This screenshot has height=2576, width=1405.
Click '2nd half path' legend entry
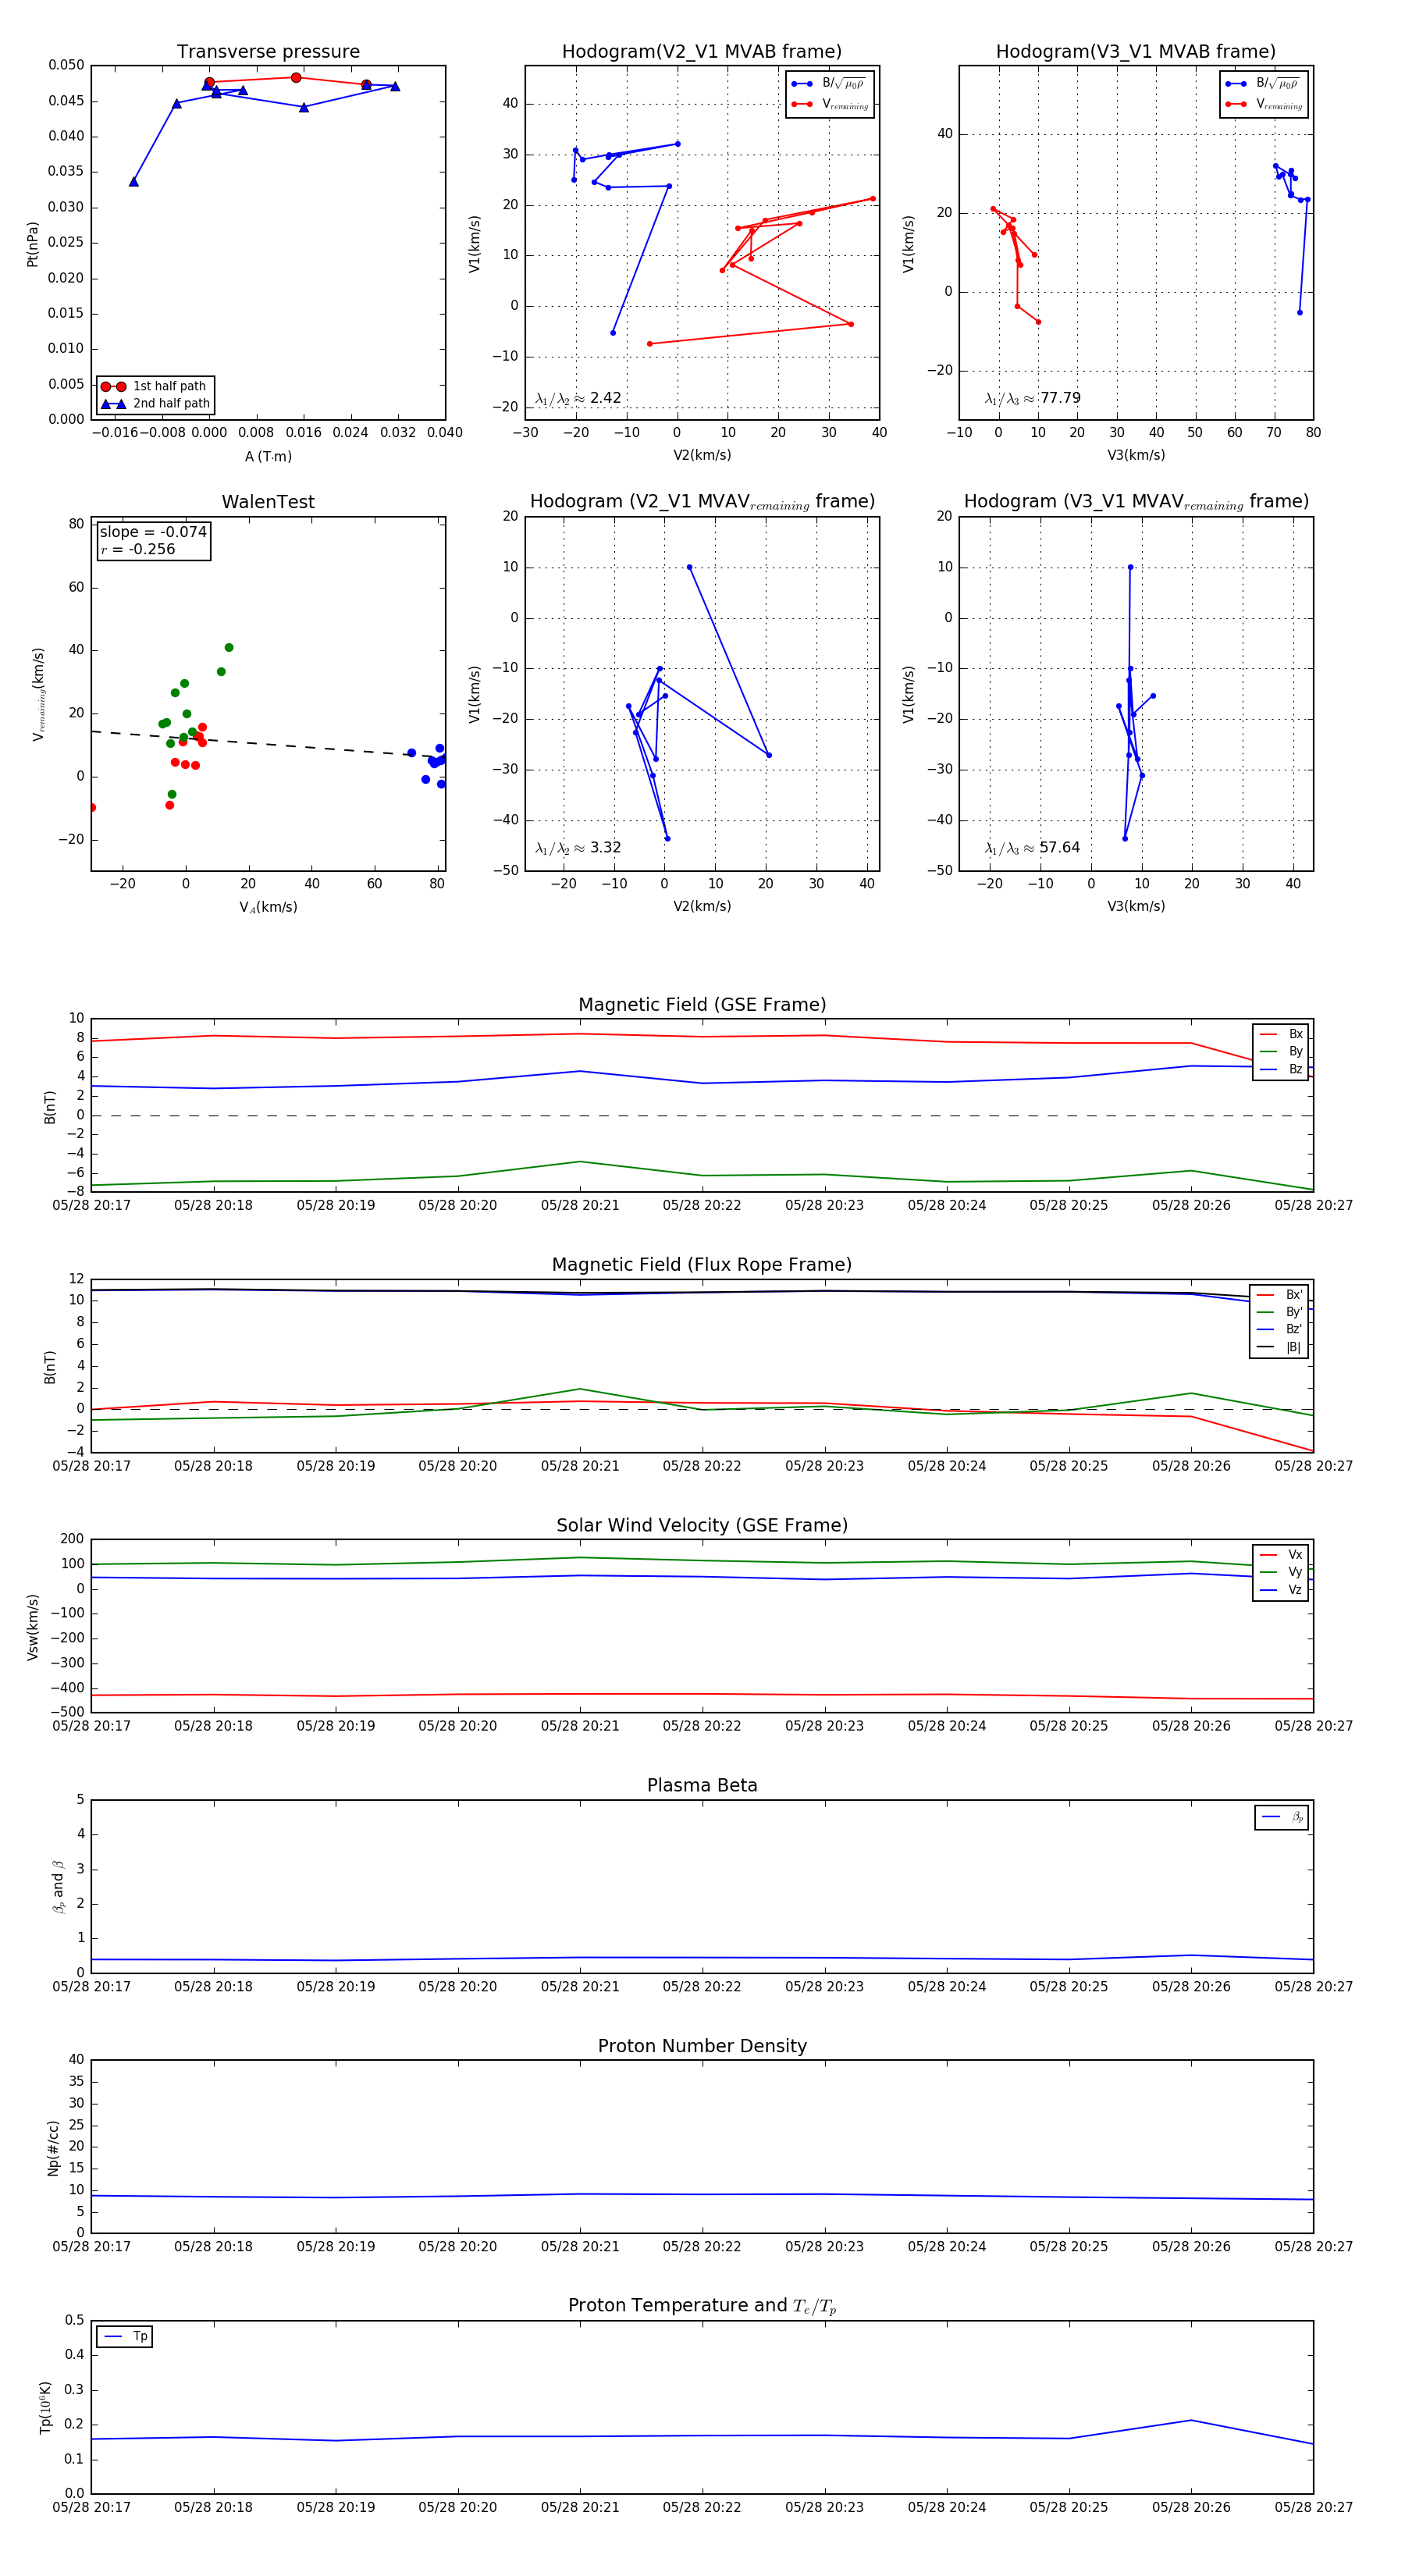pos(155,404)
